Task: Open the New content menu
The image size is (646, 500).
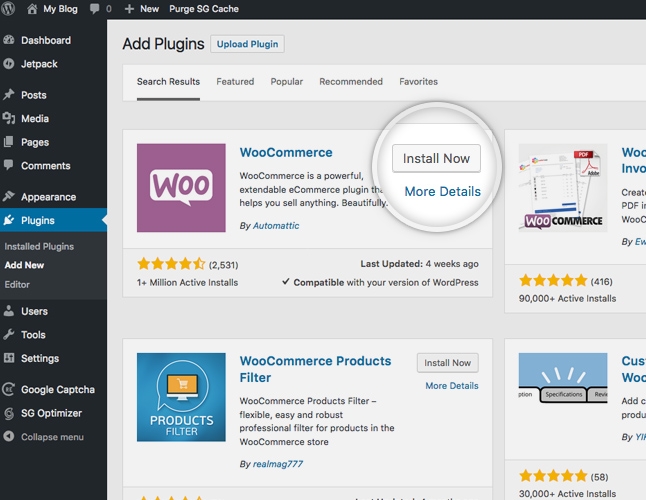Action: 142,9
